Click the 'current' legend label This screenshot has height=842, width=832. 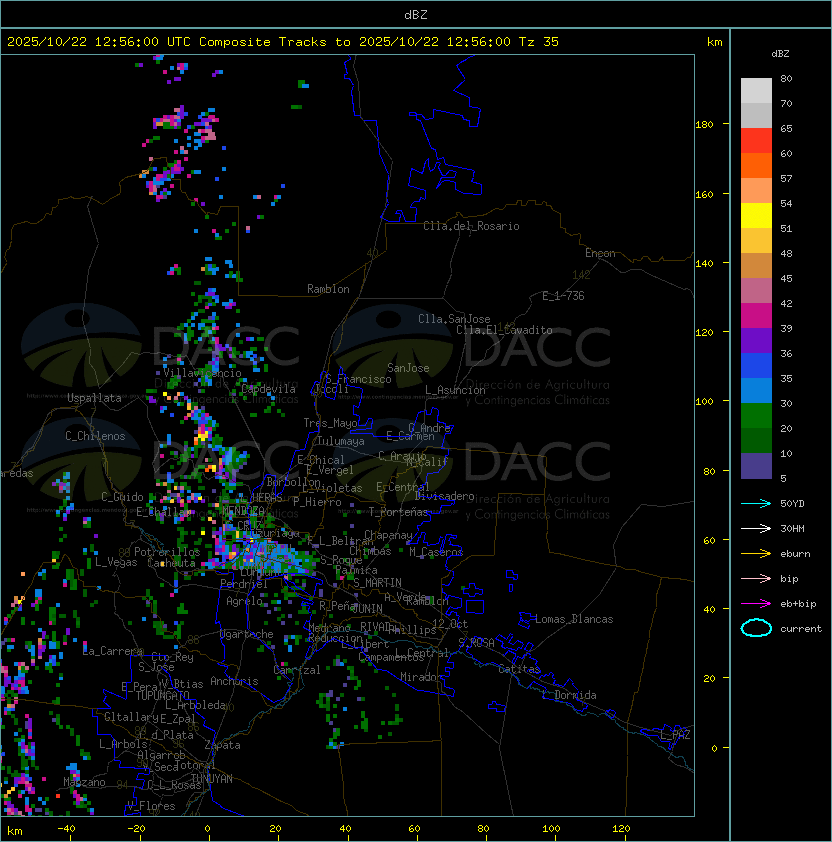click(x=801, y=629)
